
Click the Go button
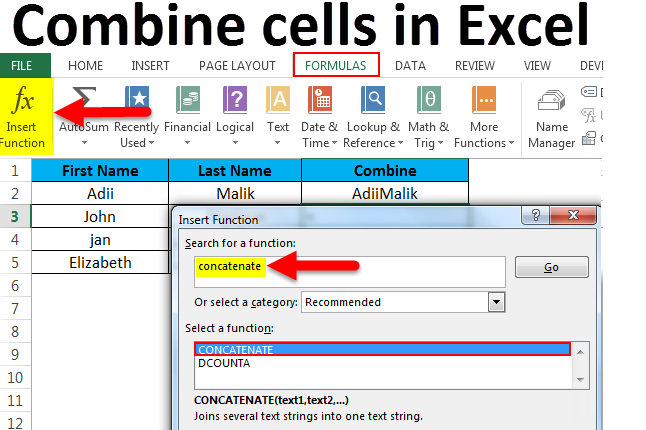tap(552, 267)
